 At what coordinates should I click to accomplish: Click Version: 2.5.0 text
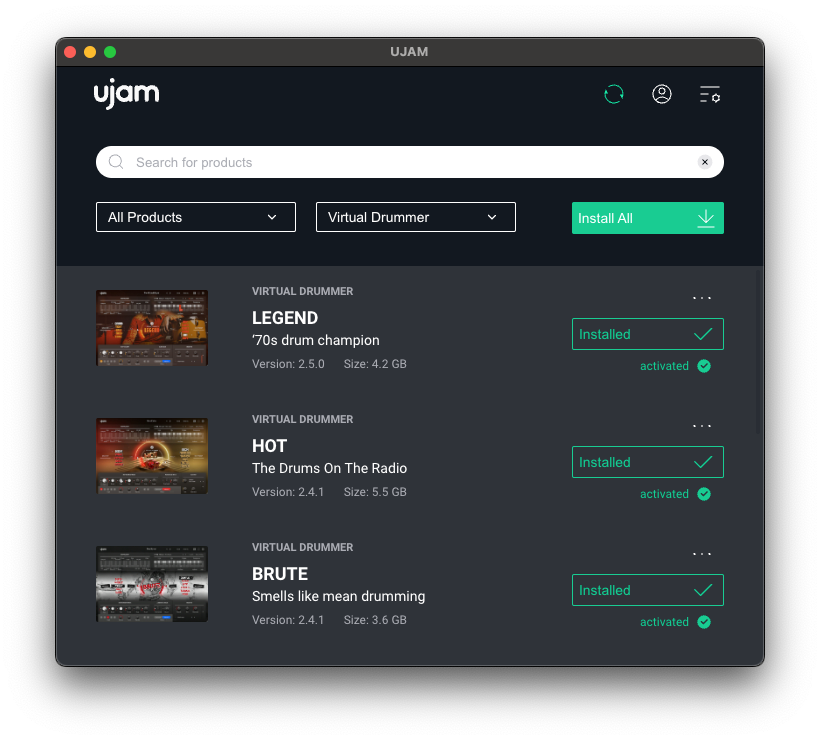(288, 364)
